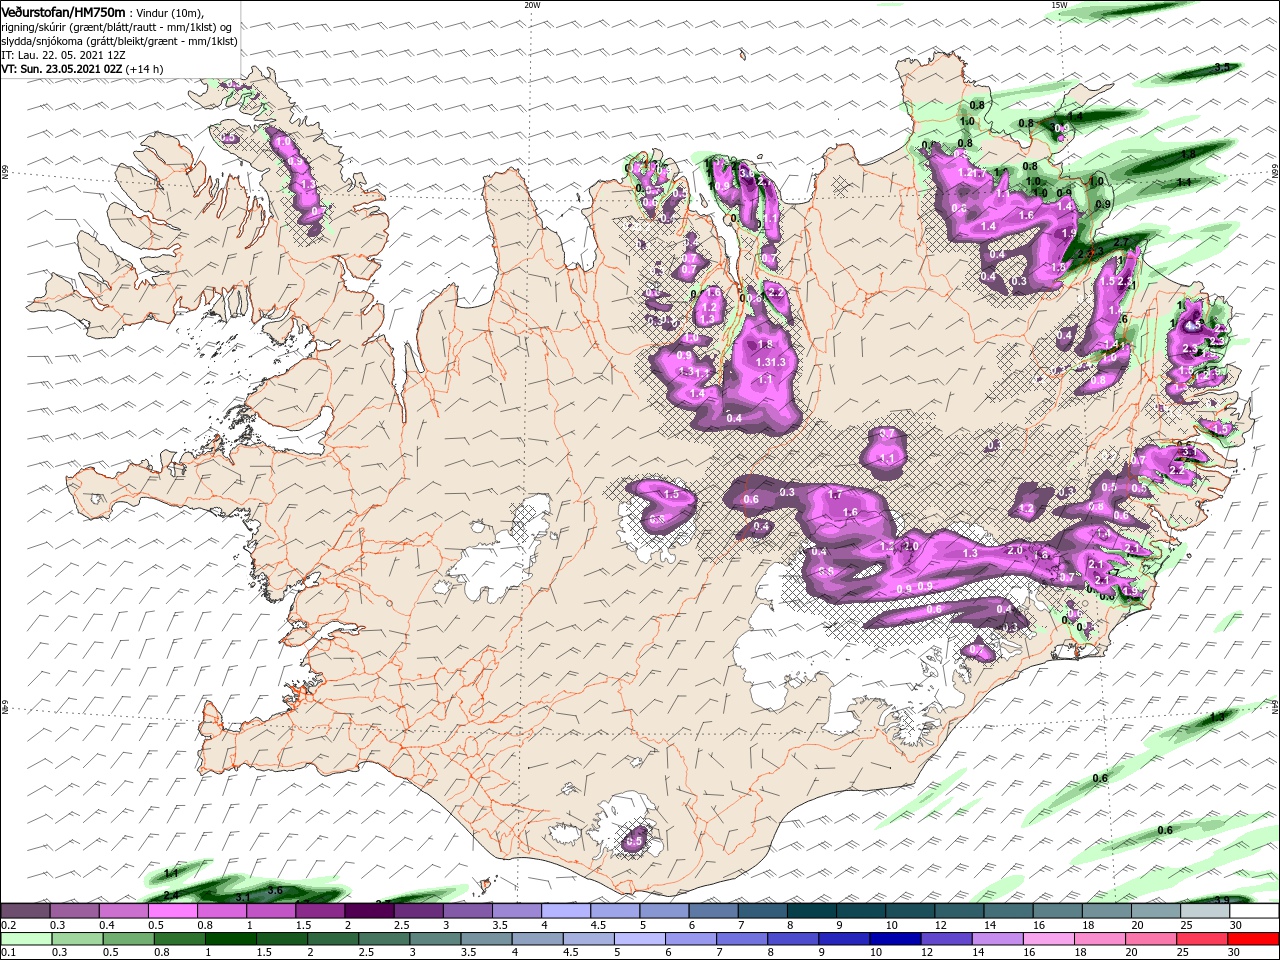Click top-row legend label 2.5
The height and width of the screenshot is (960, 1280).
(x=401, y=925)
